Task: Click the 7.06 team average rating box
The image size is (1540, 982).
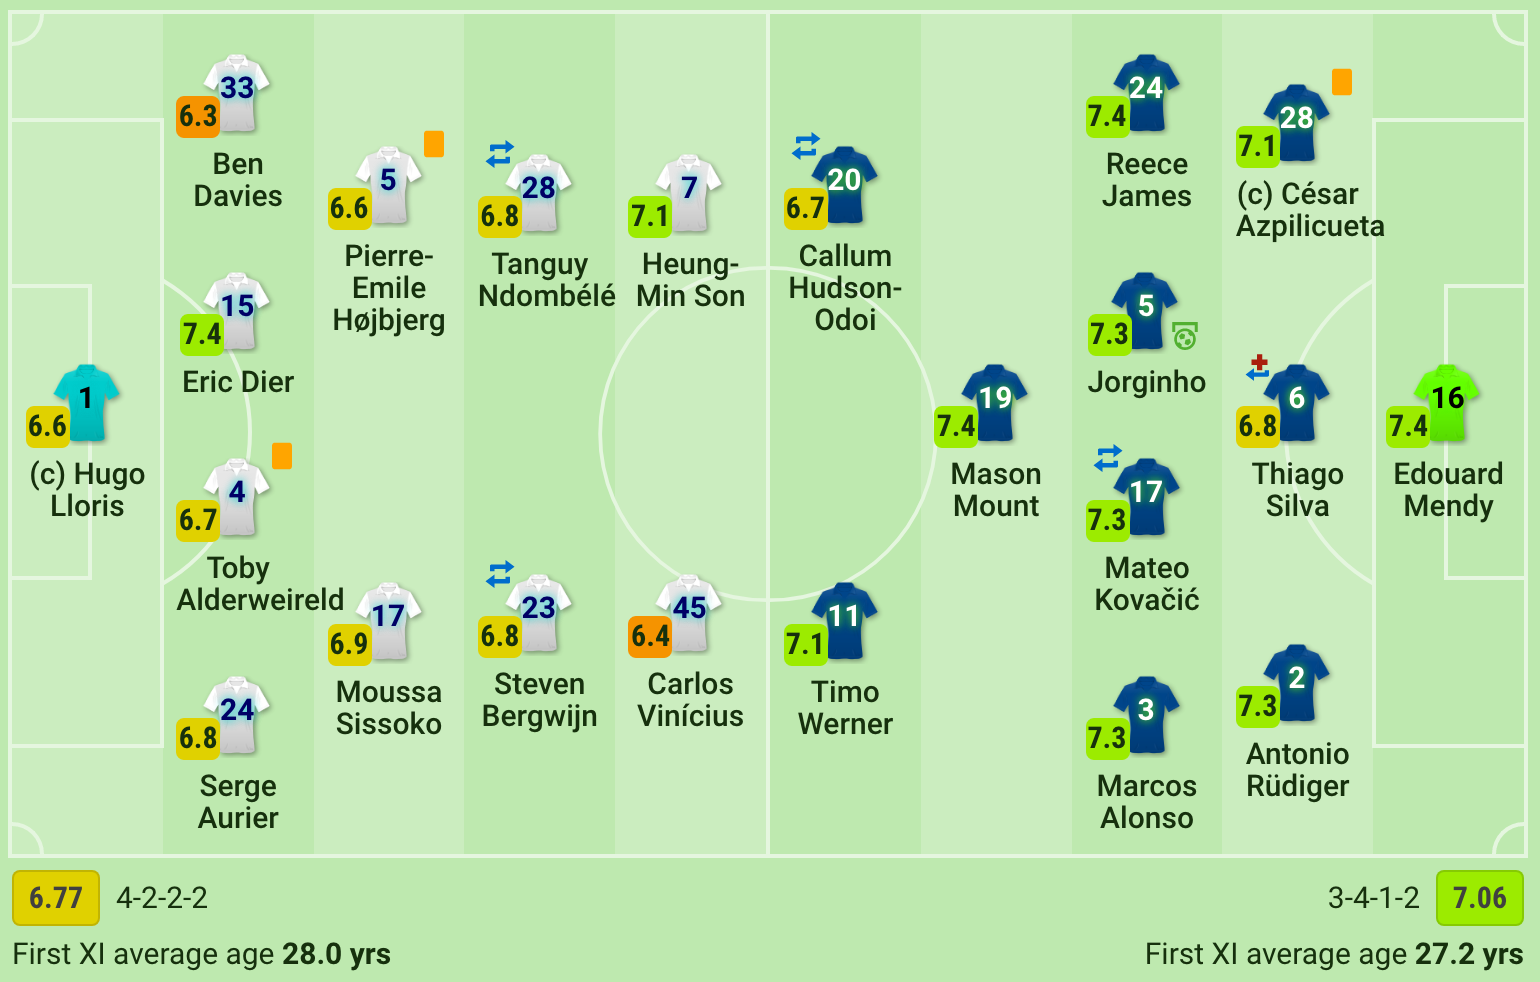Action: point(1480,898)
